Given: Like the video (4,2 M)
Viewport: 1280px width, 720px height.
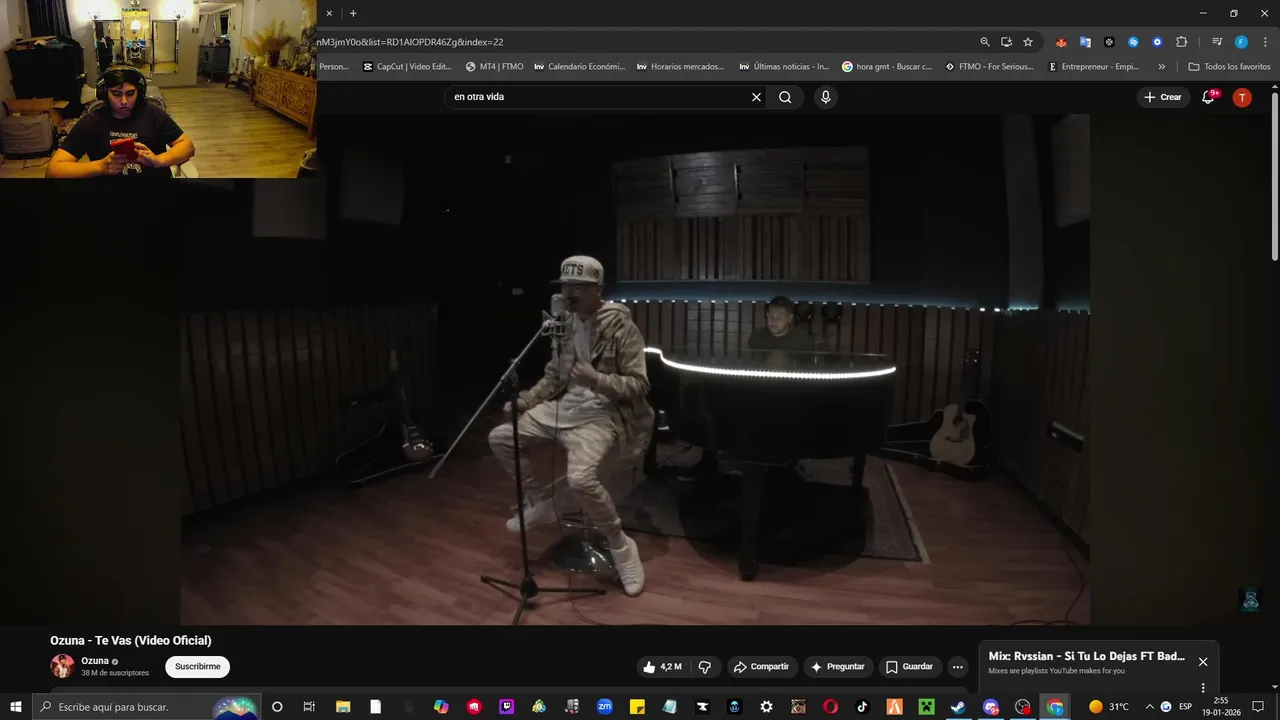Looking at the screenshot, I should point(662,667).
